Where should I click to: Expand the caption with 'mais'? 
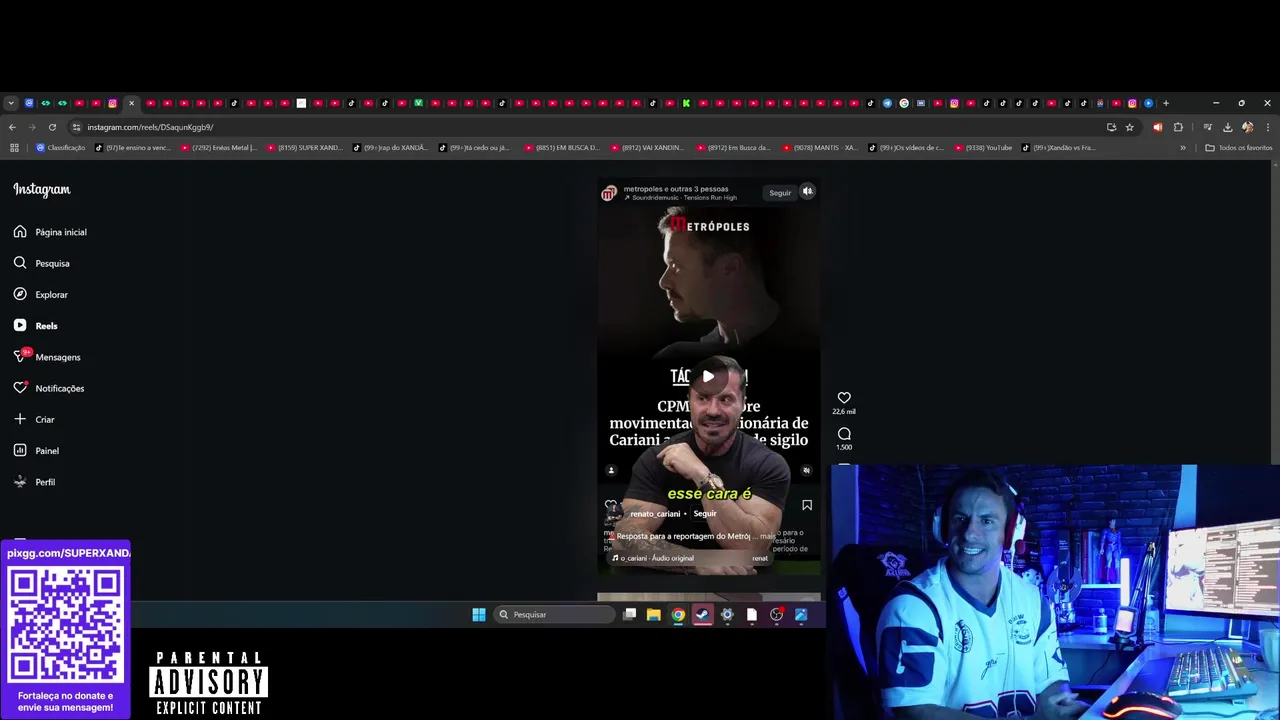click(x=768, y=536)
